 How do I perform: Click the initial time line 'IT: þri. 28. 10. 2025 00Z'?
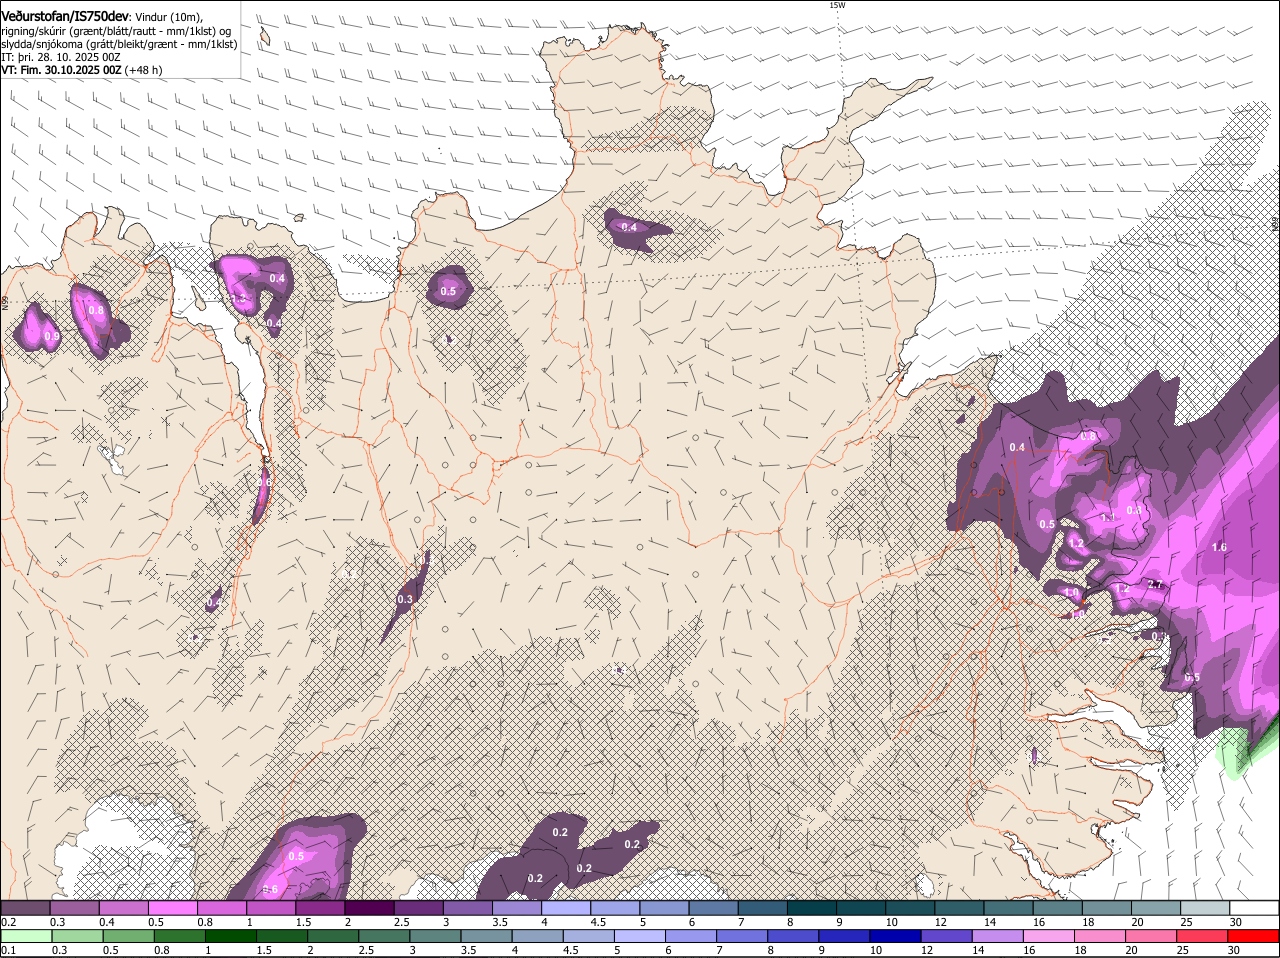point(61,57)
